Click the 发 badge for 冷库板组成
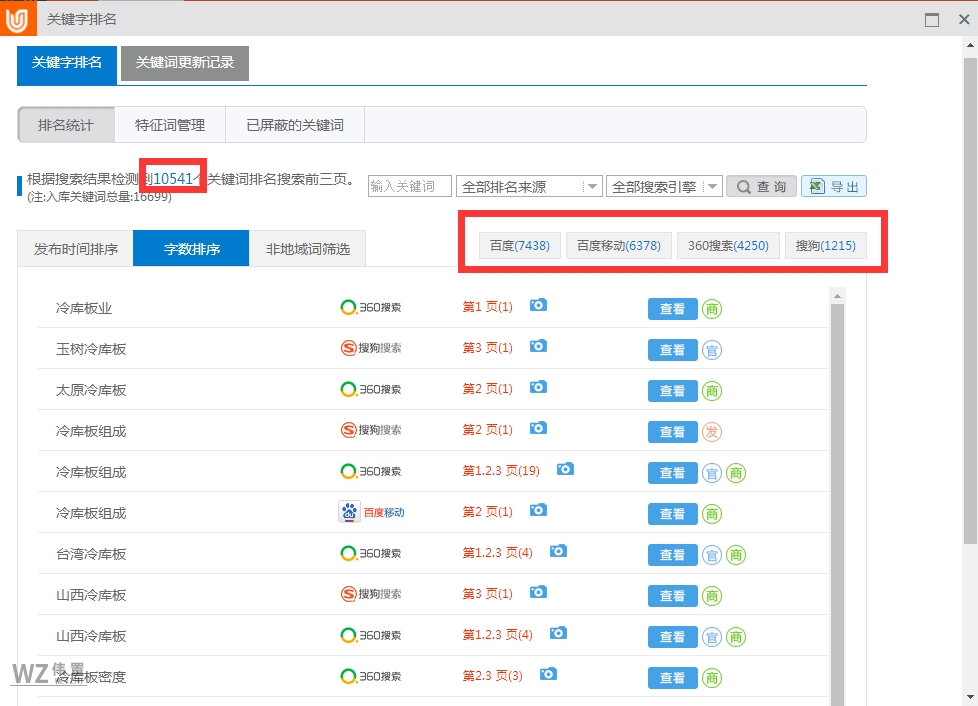This screenshot has width=978, height=706. (711, 432)
